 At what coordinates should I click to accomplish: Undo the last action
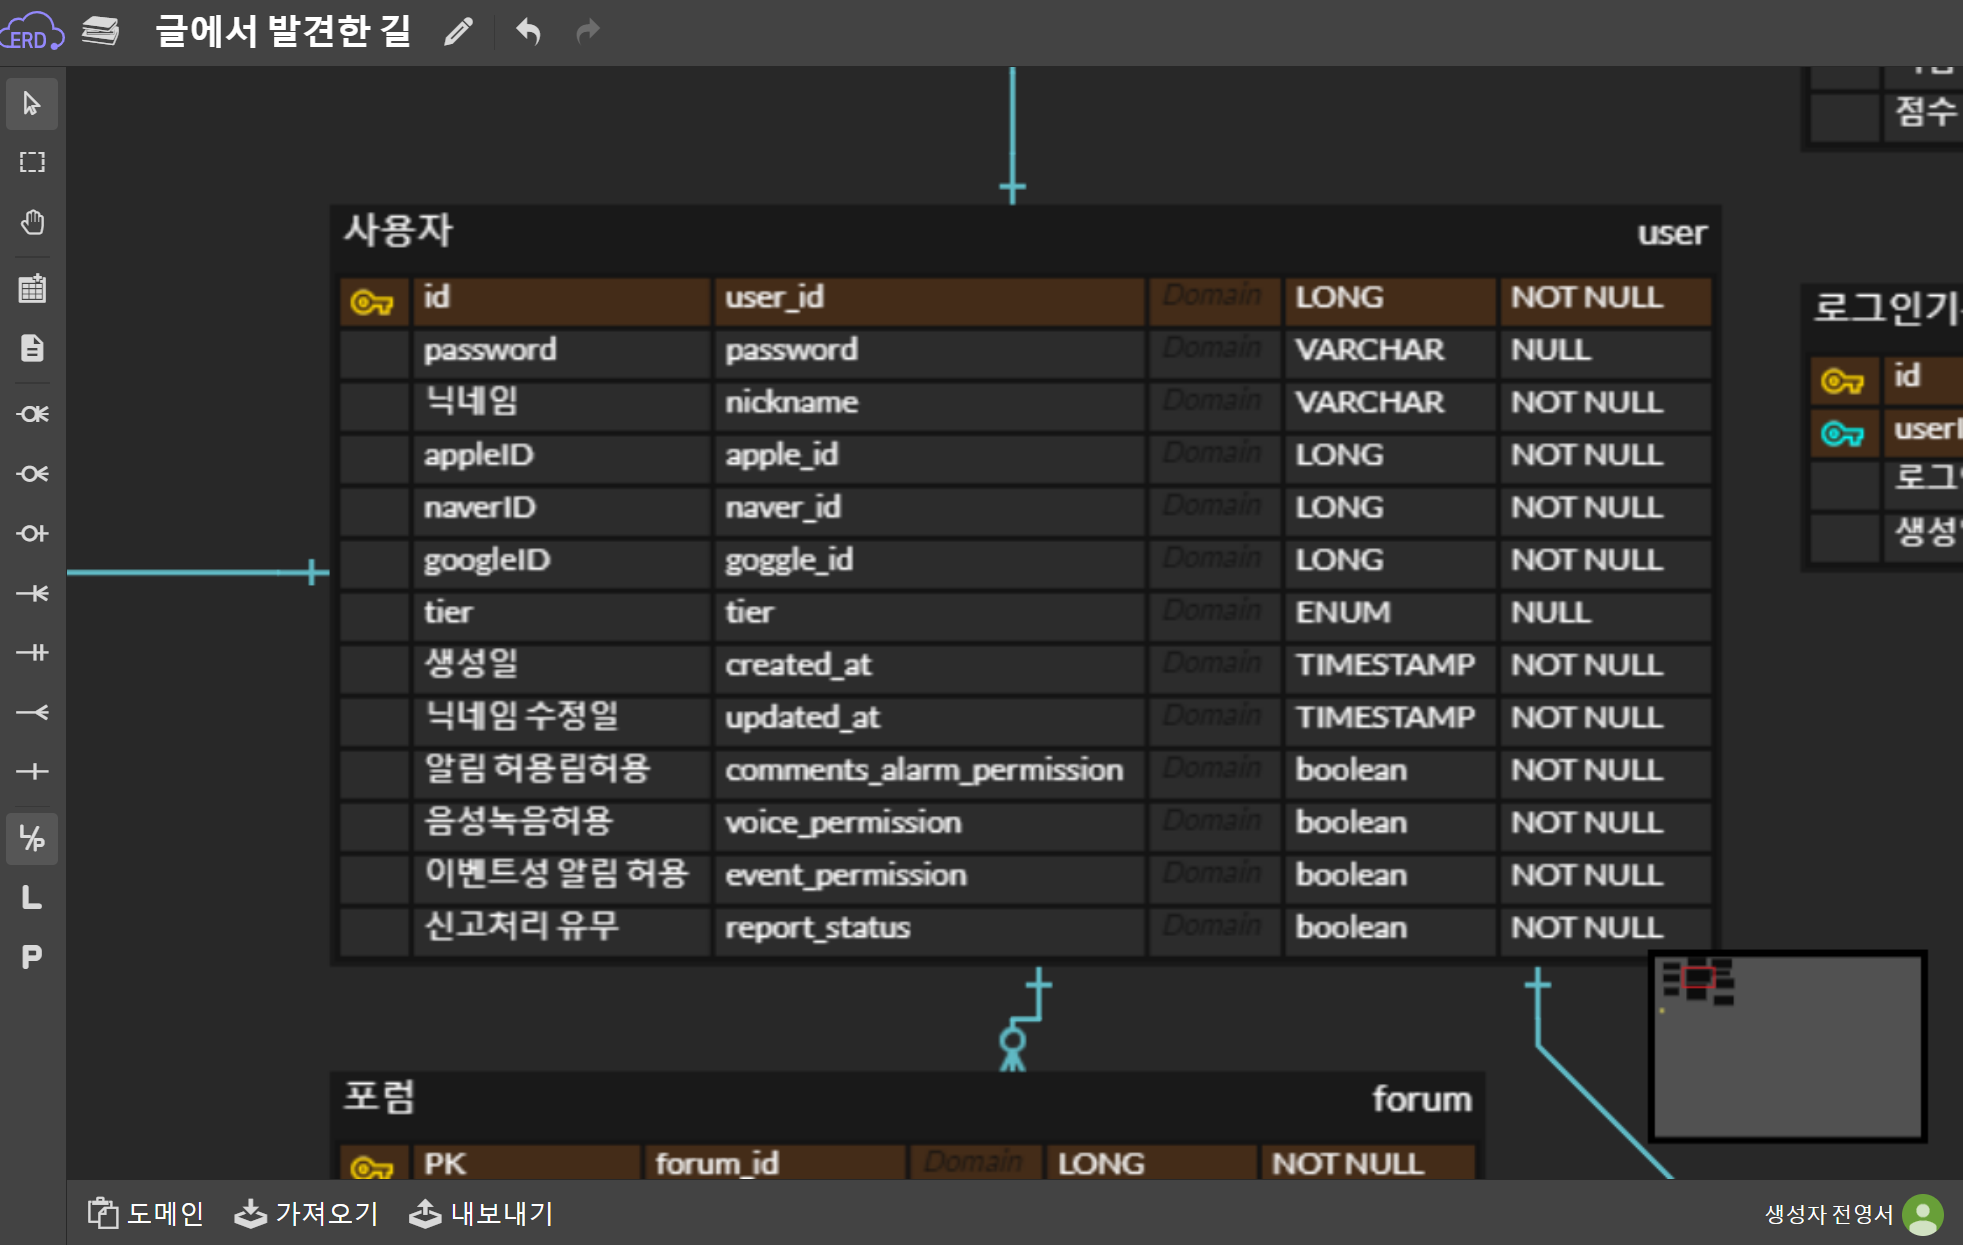(528, 32)
